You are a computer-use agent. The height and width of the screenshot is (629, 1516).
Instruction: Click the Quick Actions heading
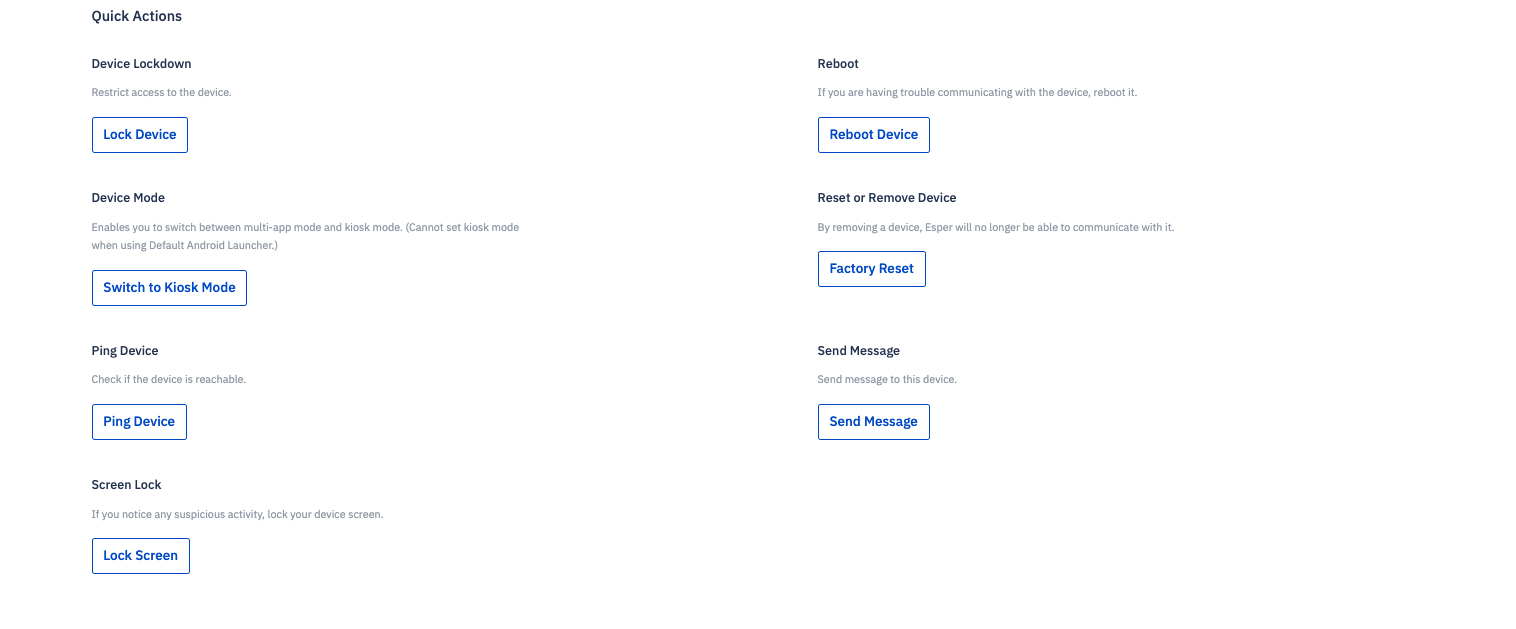pos(136,16)
